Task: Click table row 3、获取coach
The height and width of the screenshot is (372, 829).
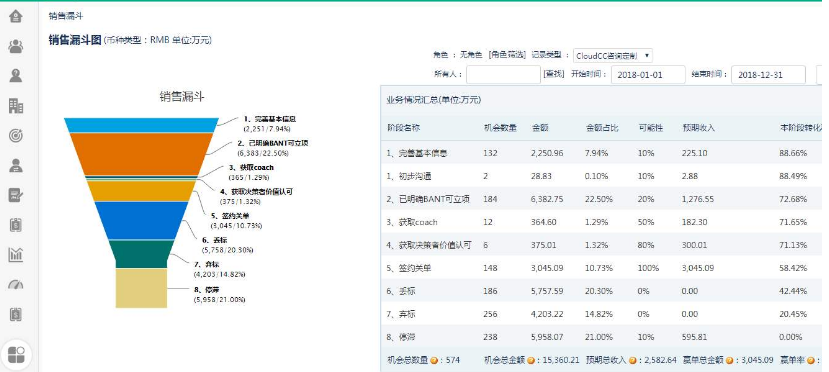Action: point(601,222)
